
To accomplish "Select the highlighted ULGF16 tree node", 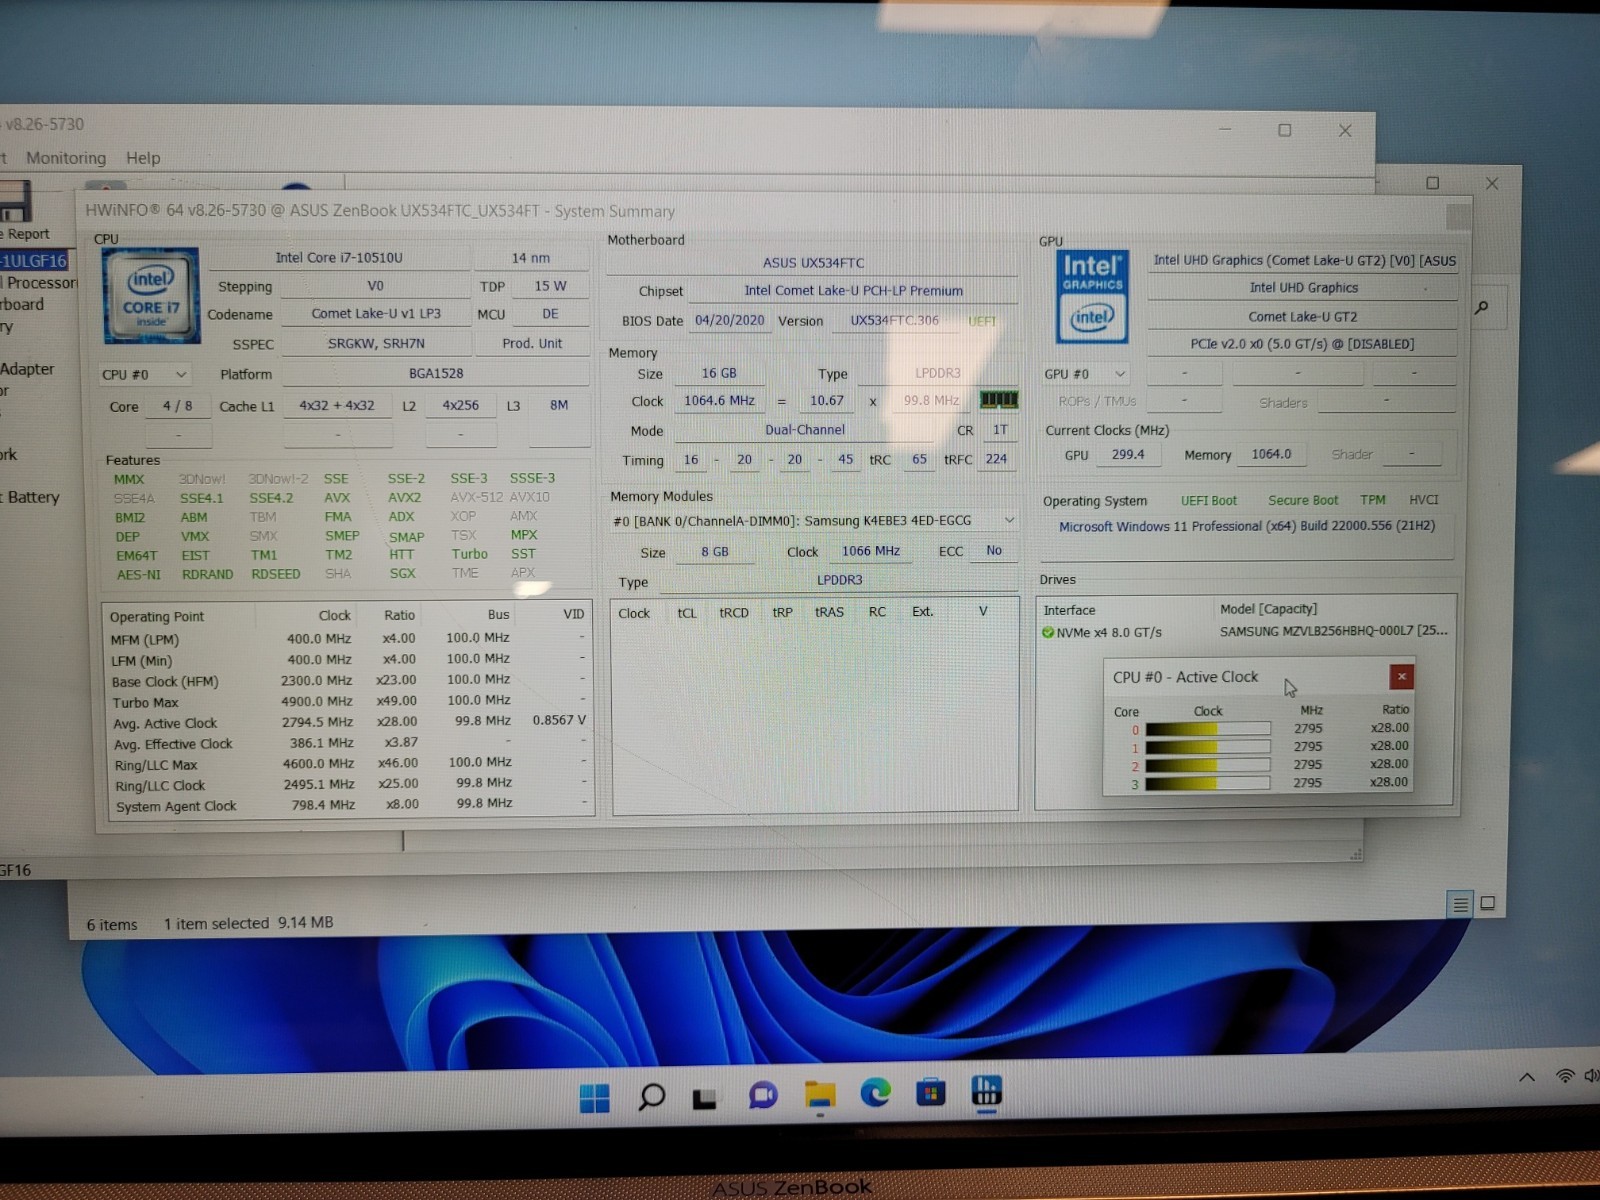I will click(x=34, y=261).
